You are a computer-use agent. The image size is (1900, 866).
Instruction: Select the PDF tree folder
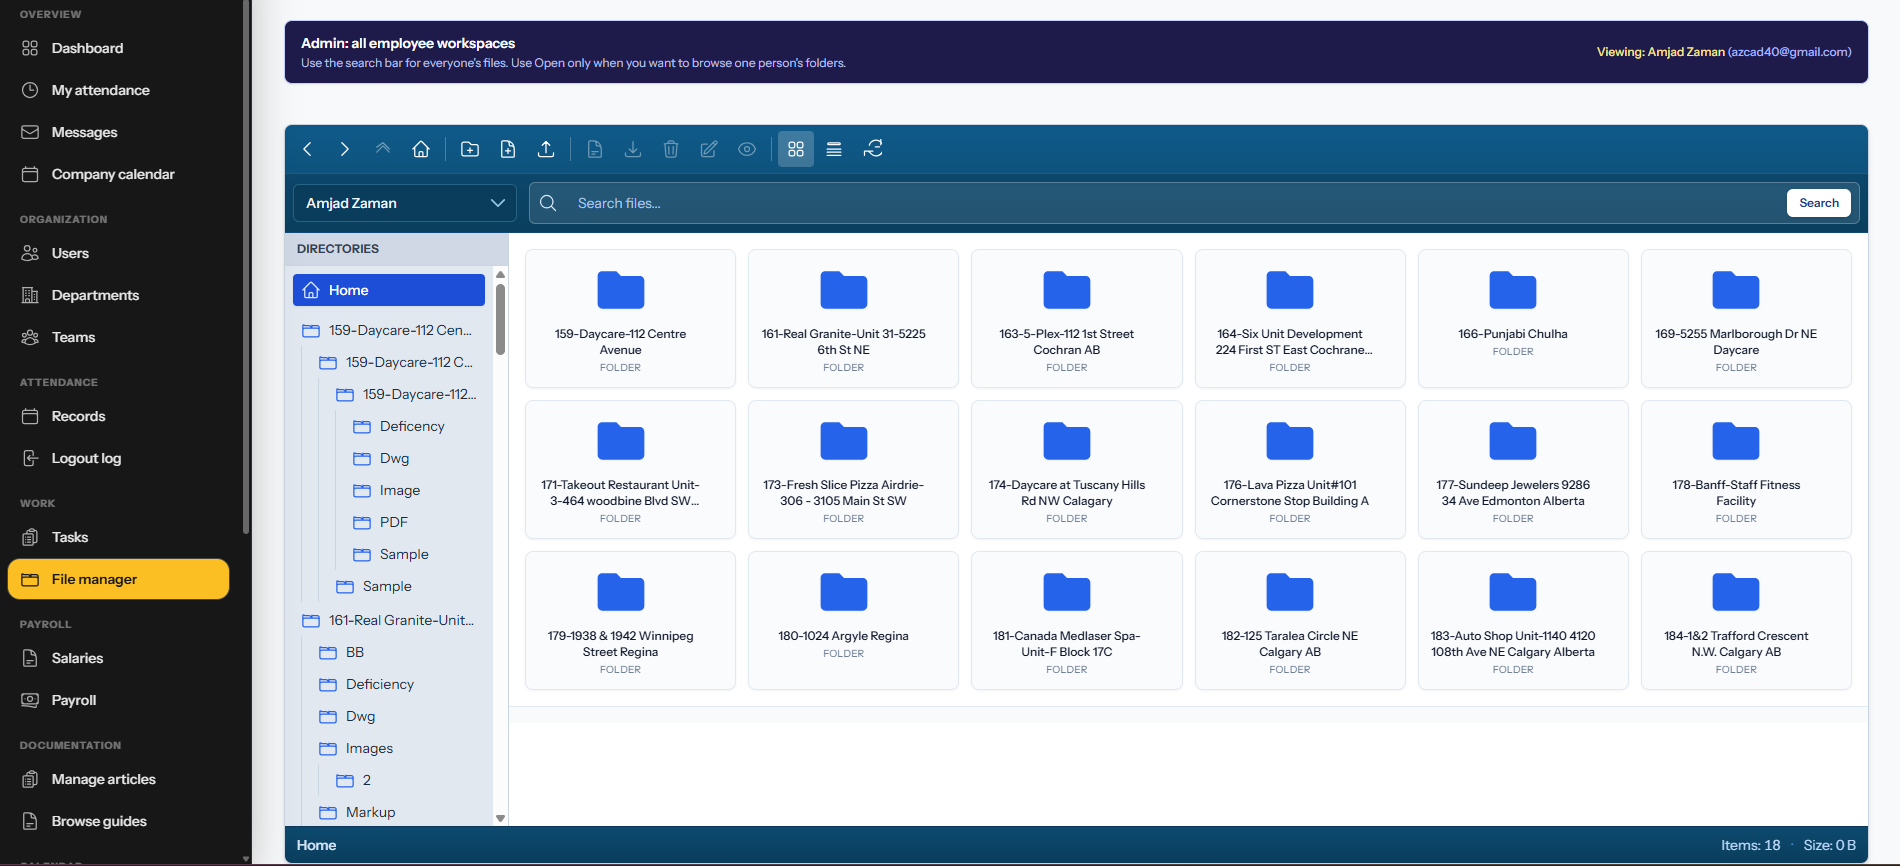pyautogui.click(x=394, y=522)
